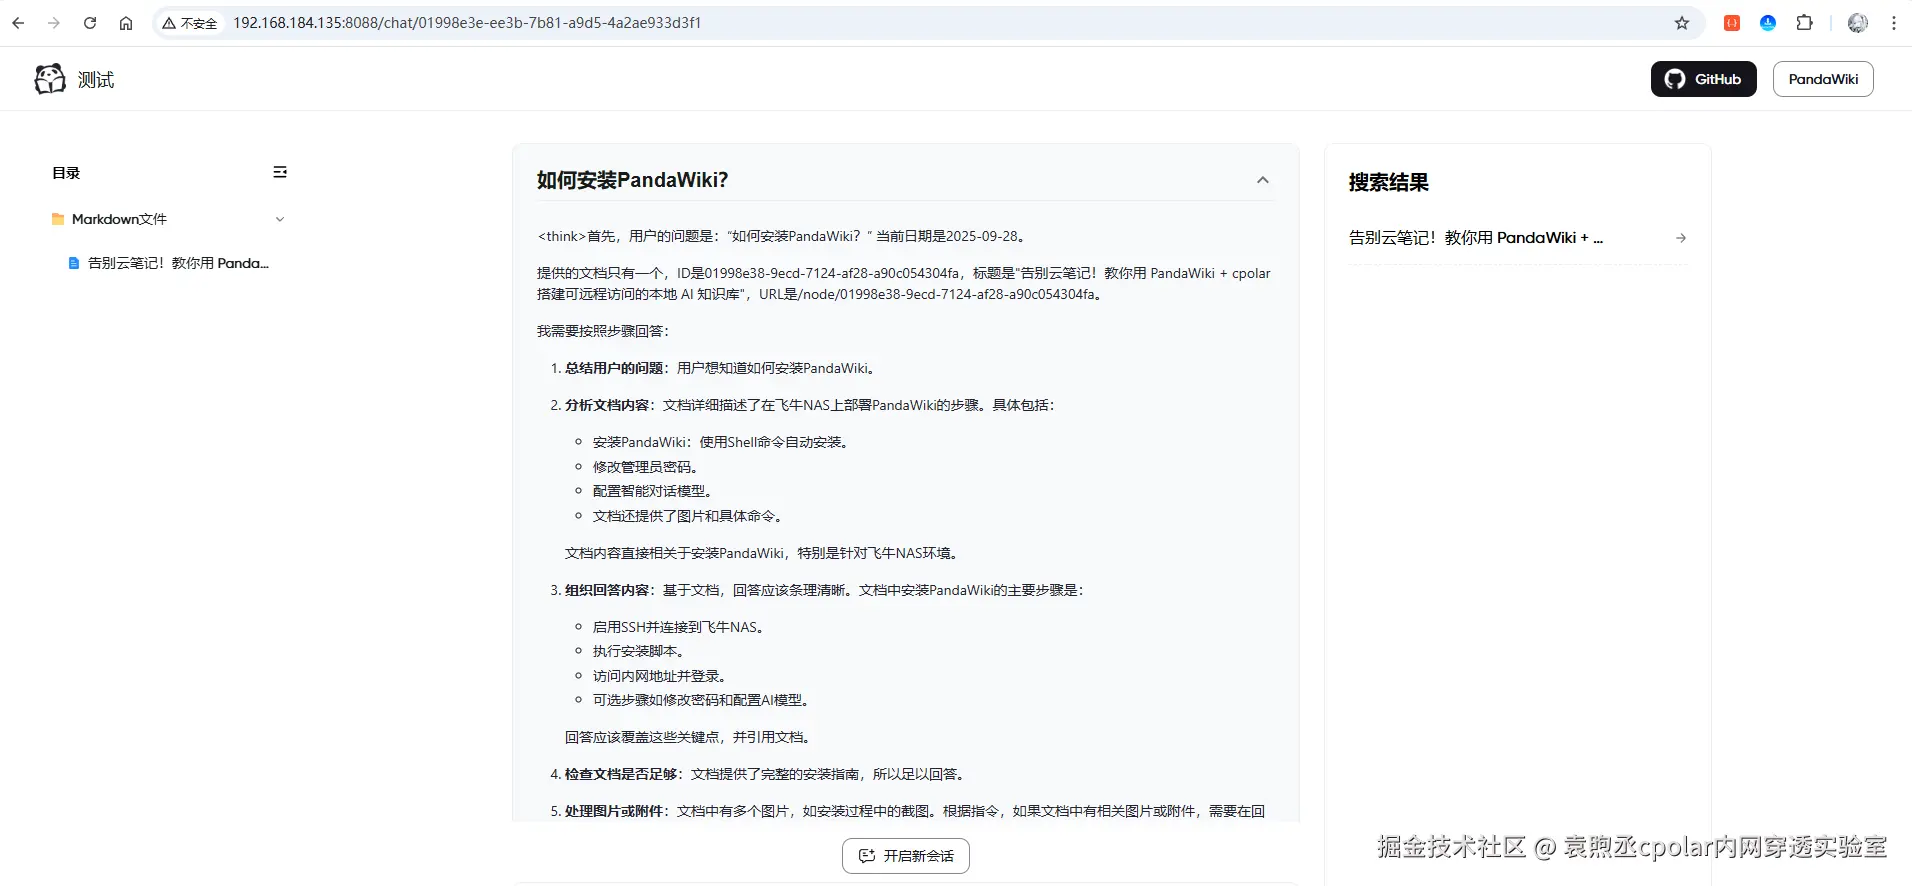
Task: Open the blue browser extension icon
Action: point(1768,23)
